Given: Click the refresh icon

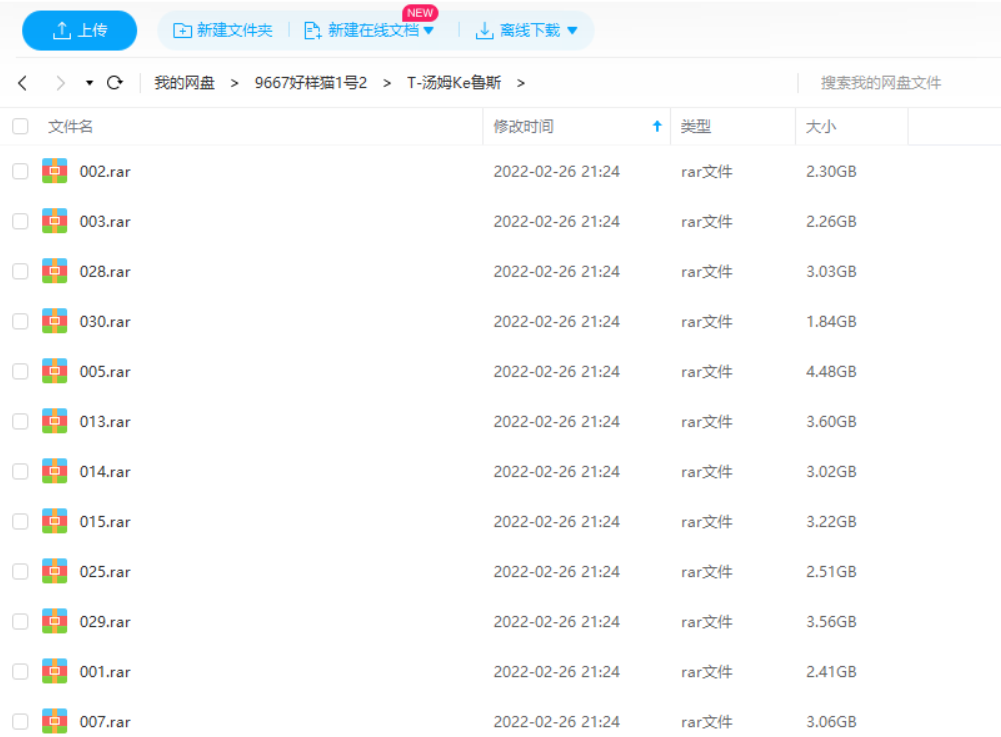Looking at the screenshot, I should pyautogui.click(x=115, y=83).
